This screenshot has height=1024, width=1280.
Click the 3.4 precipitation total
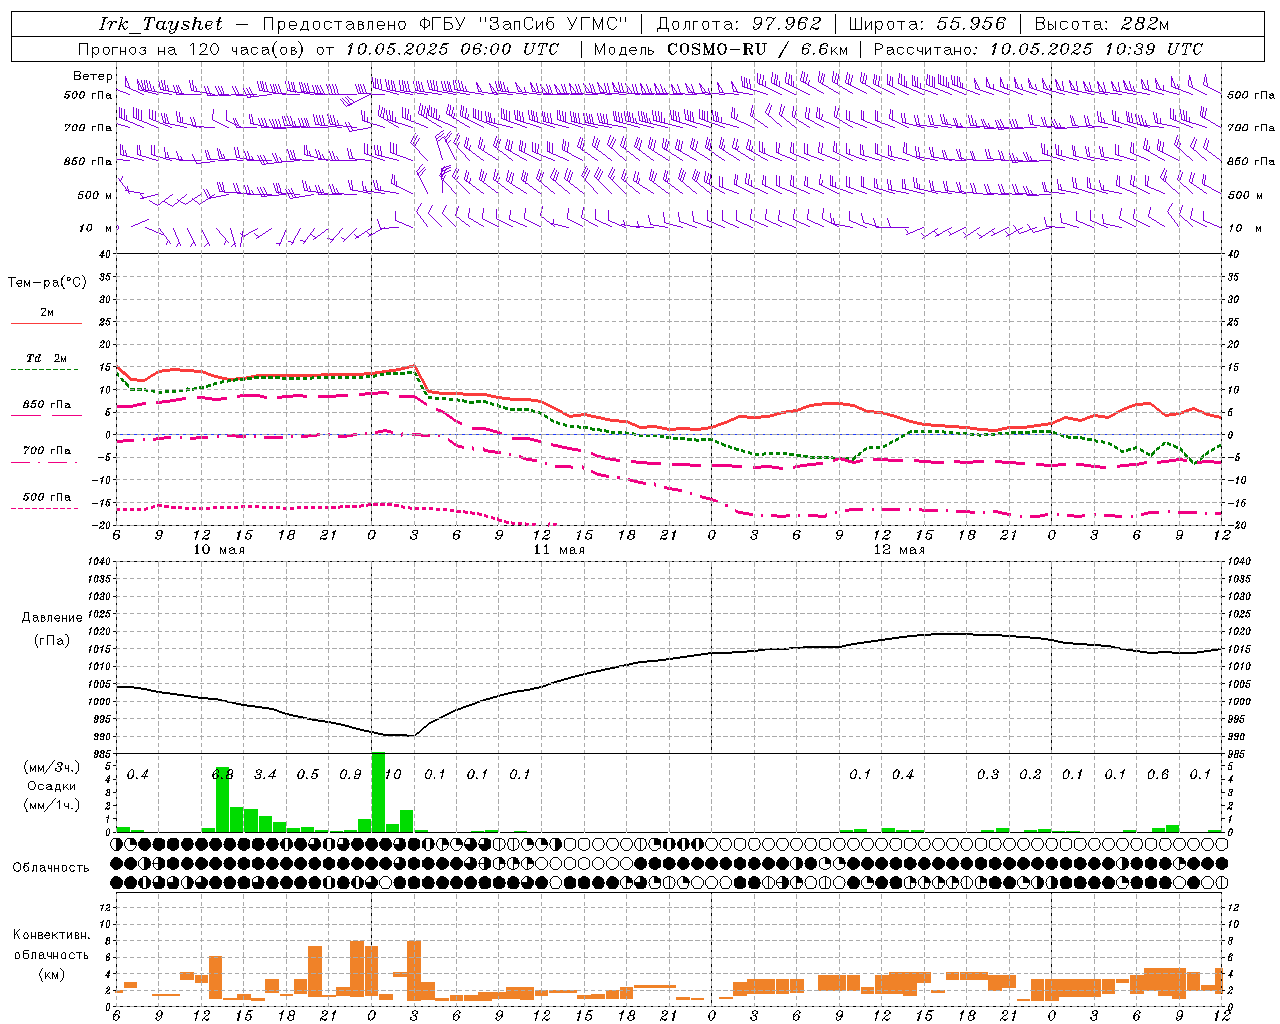(x=265, y=774)
